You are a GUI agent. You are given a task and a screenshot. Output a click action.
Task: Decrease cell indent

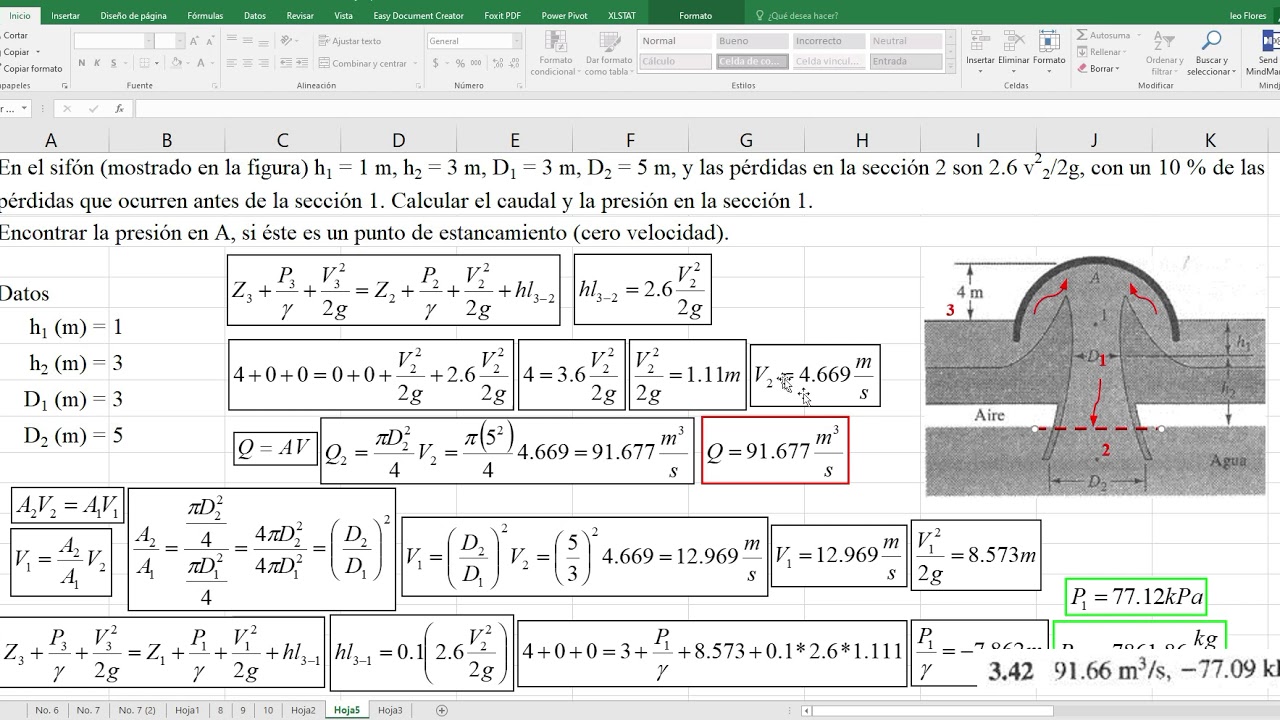[x=284, y=63]
